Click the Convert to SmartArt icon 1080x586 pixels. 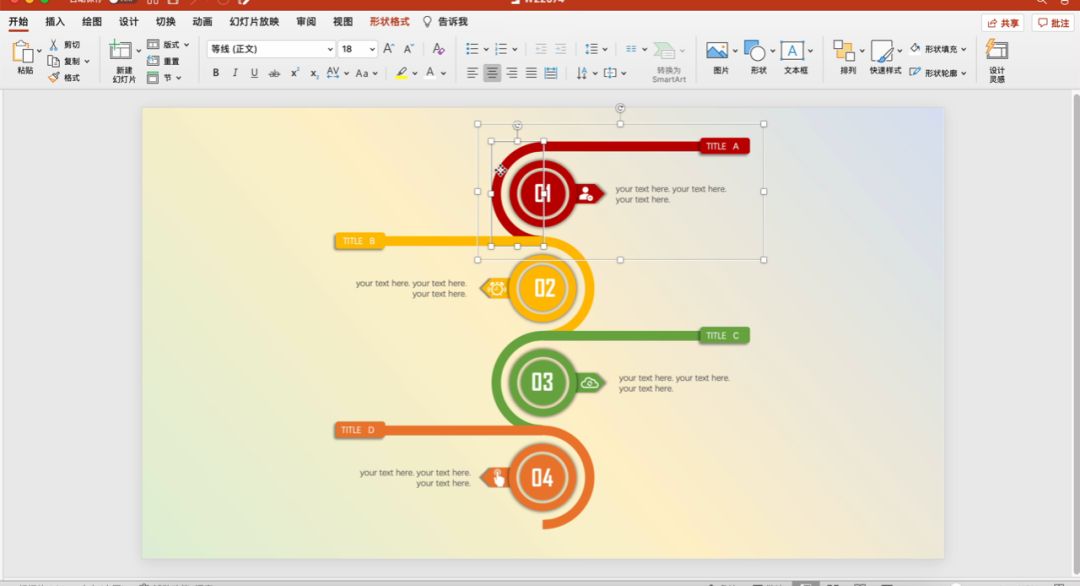(x=665, y=51)
